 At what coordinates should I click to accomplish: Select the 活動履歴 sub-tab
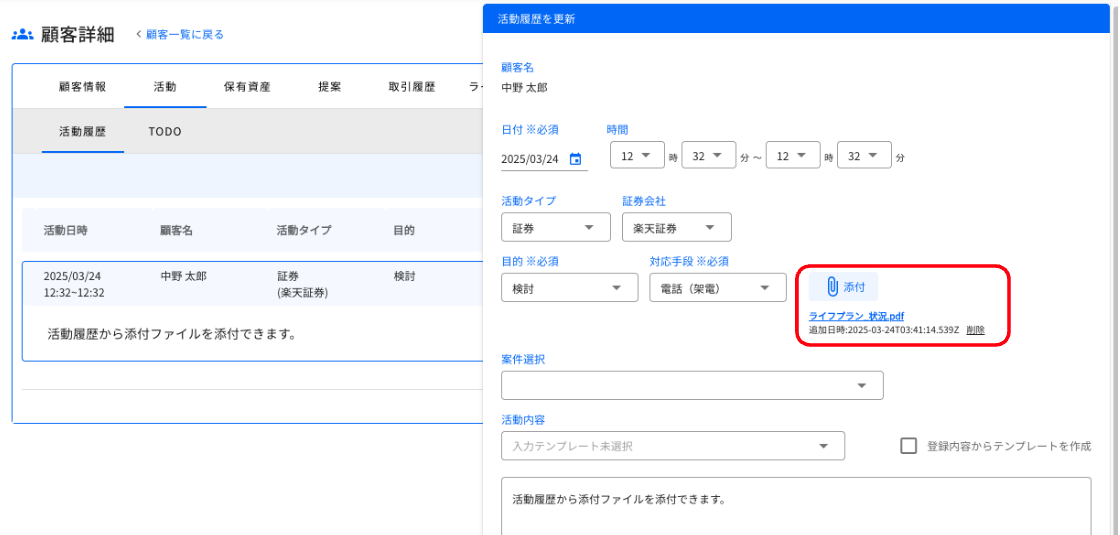coord(83,131)
